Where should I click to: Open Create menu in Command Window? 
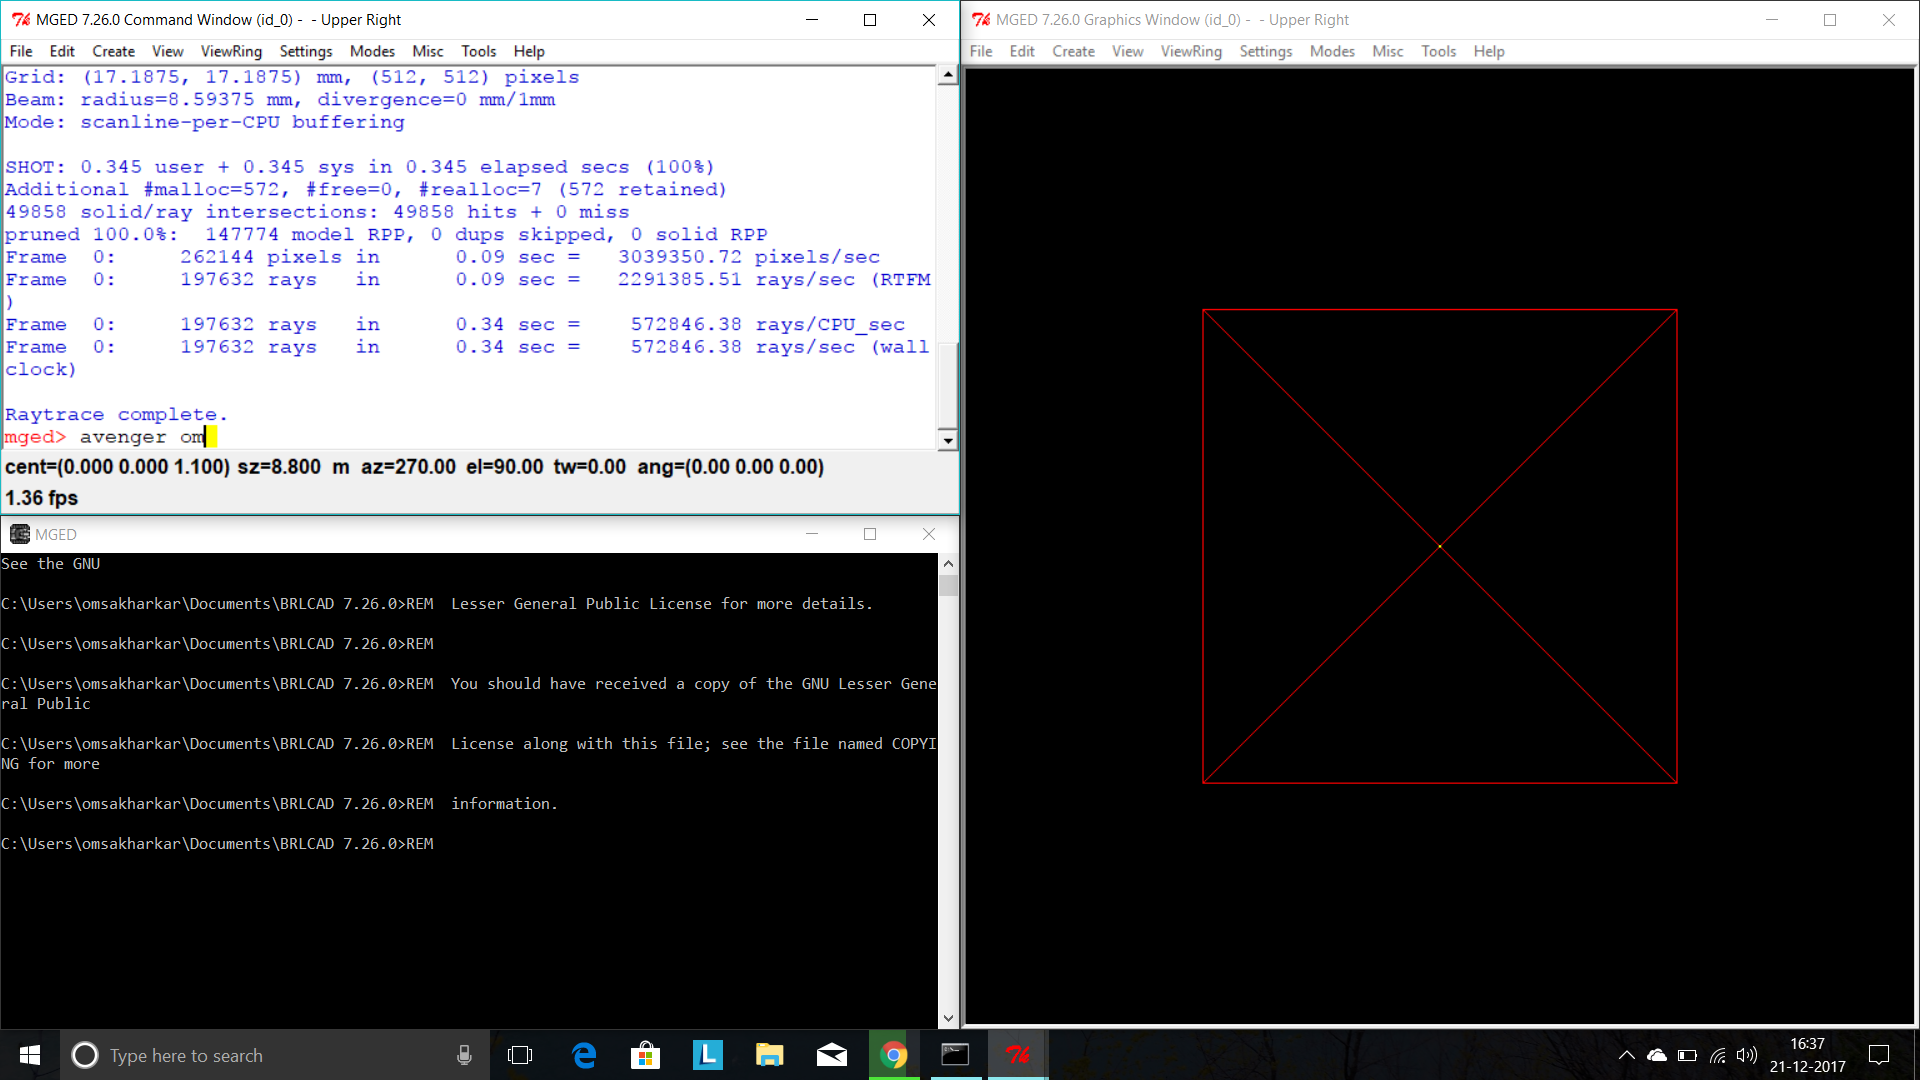(114, 51)
